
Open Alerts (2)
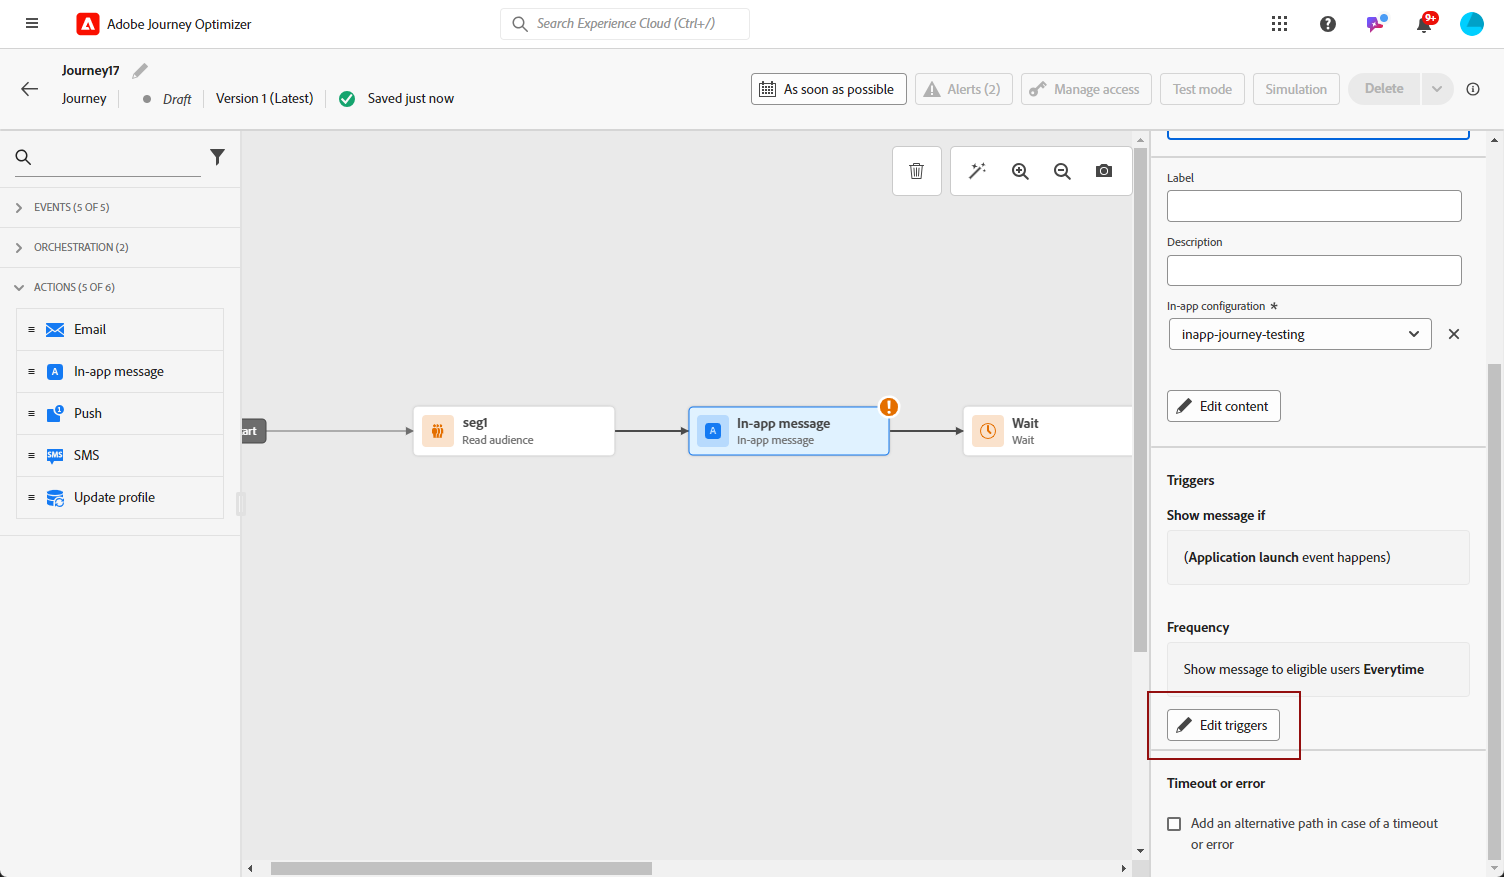click(x=964, y=89)
